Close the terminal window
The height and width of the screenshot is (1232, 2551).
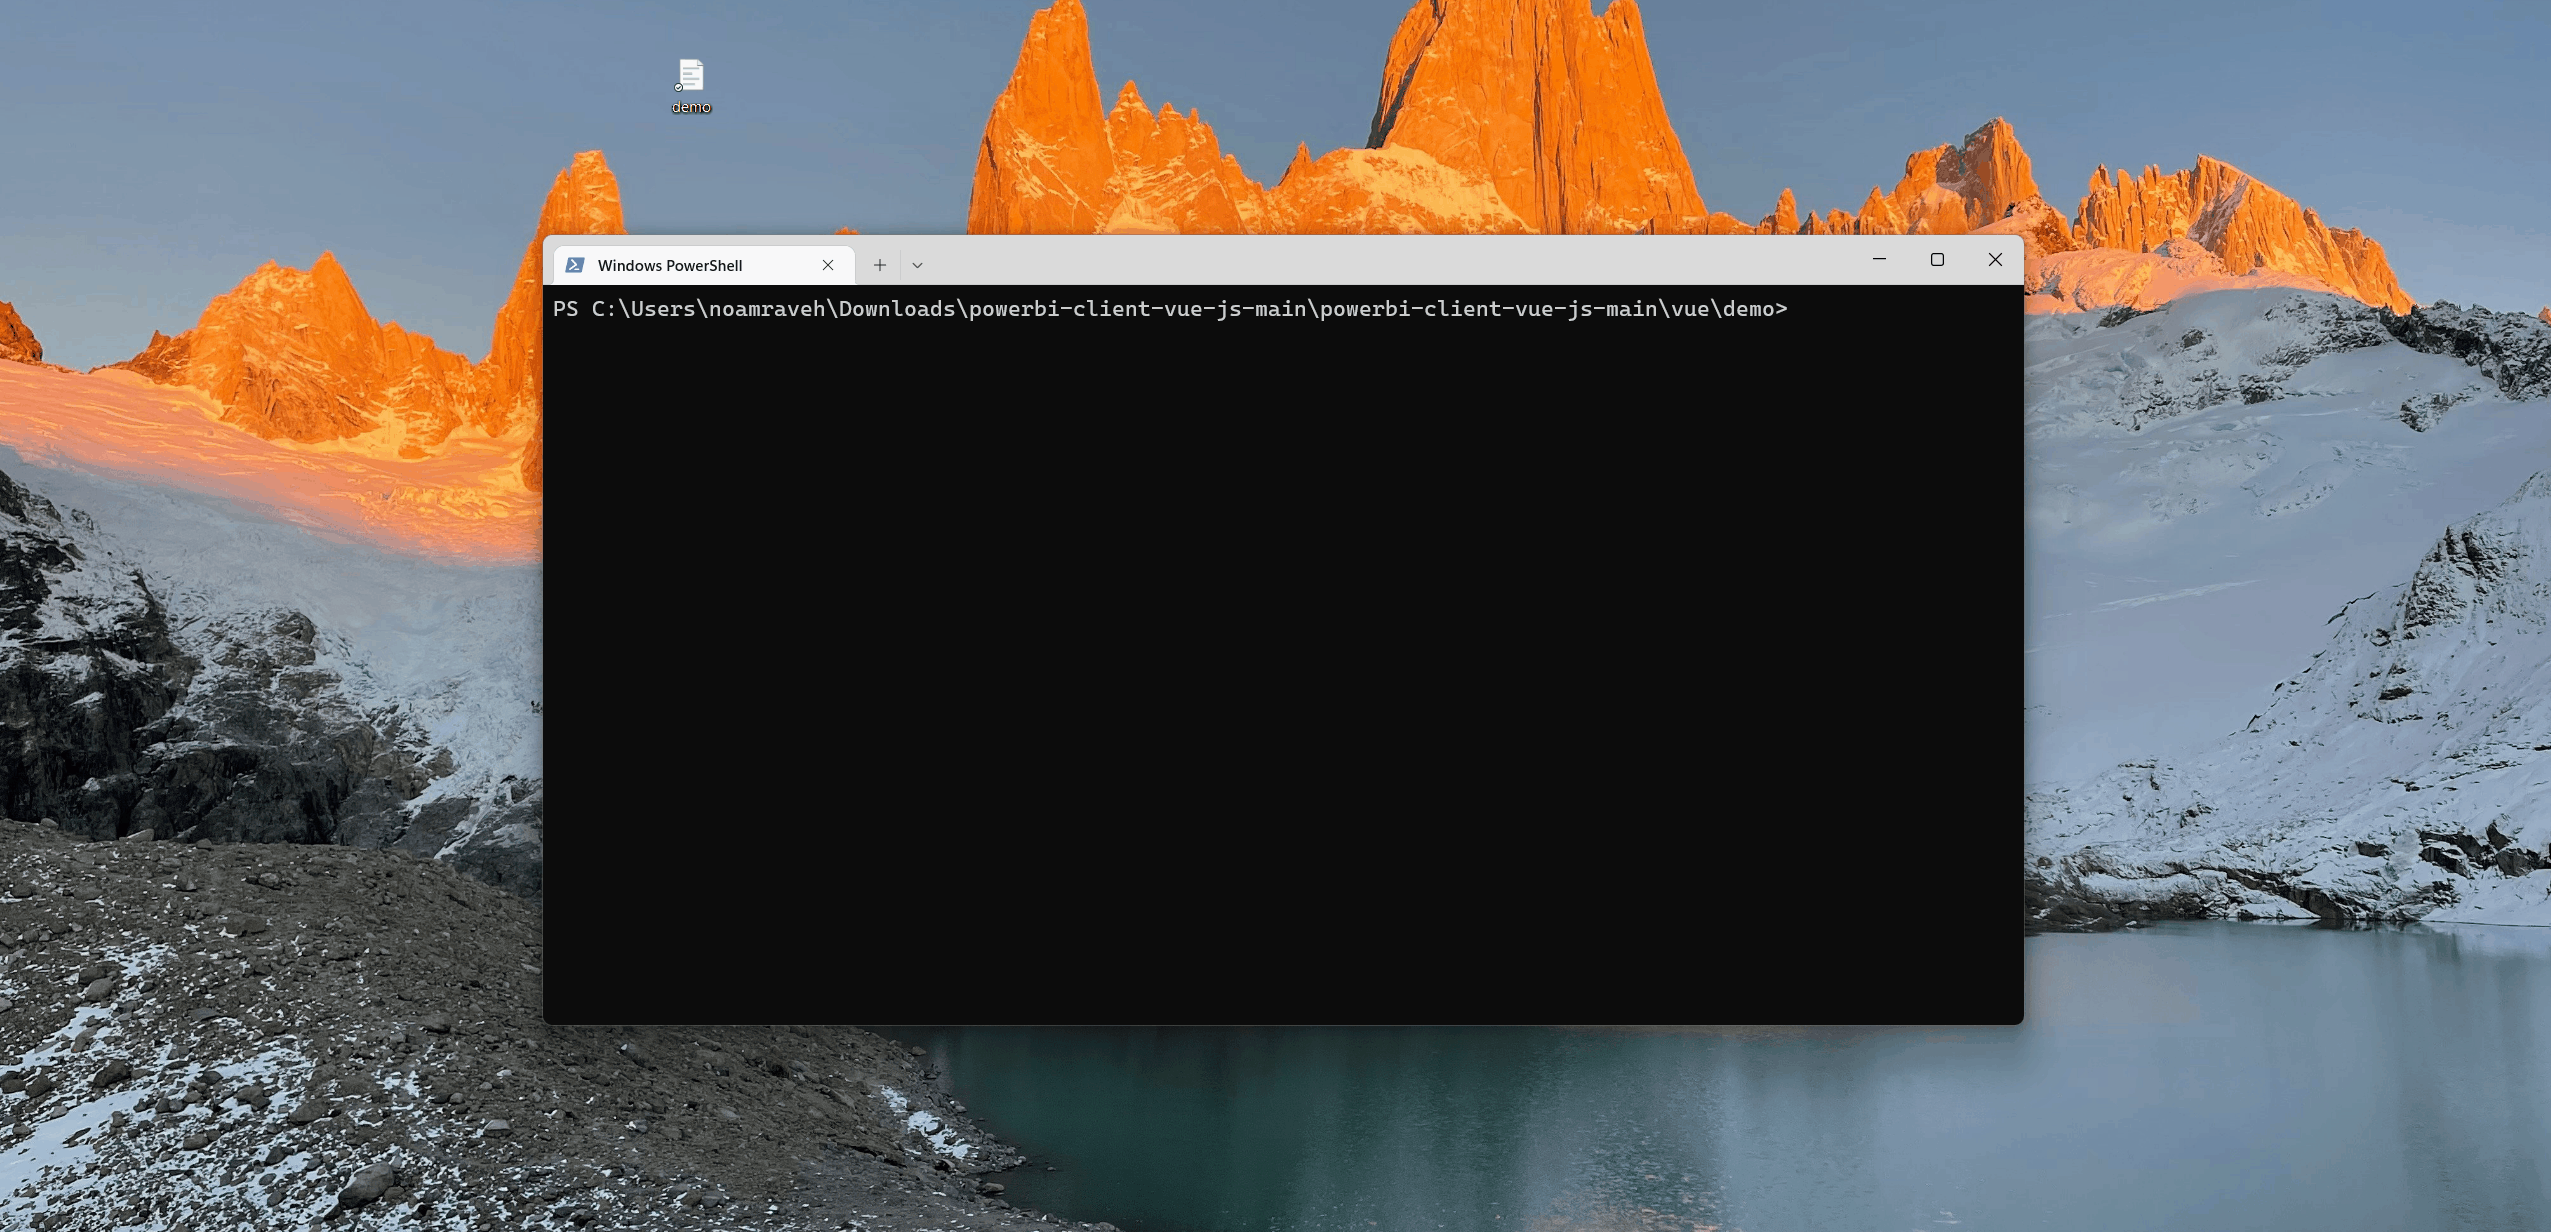click(x=1995, y=259)
